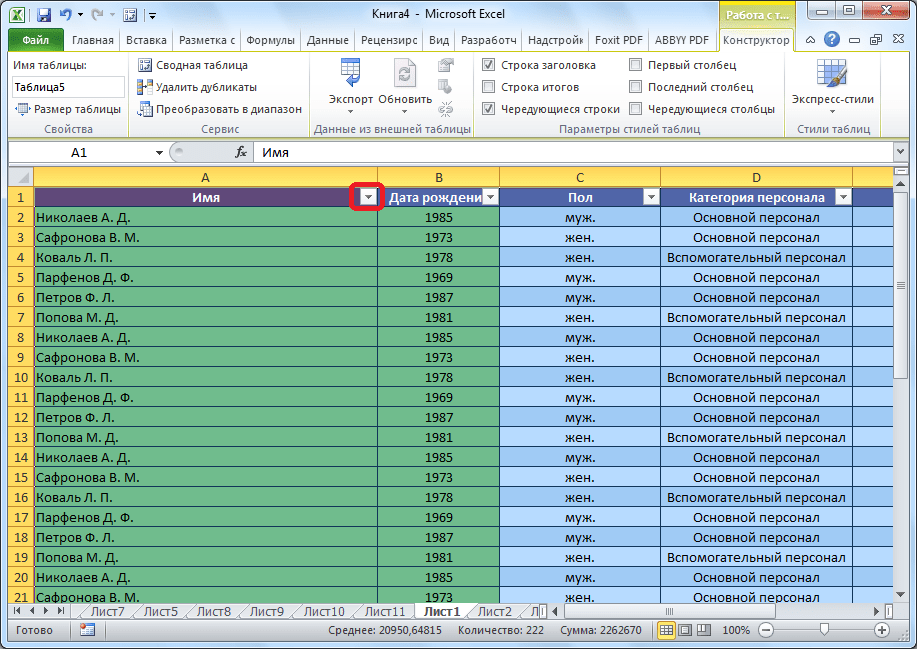Viewport: 917px width, 649px height.
Task: Click the insert function fx icon
Action: pyautogui.click(x=241, y=153)
